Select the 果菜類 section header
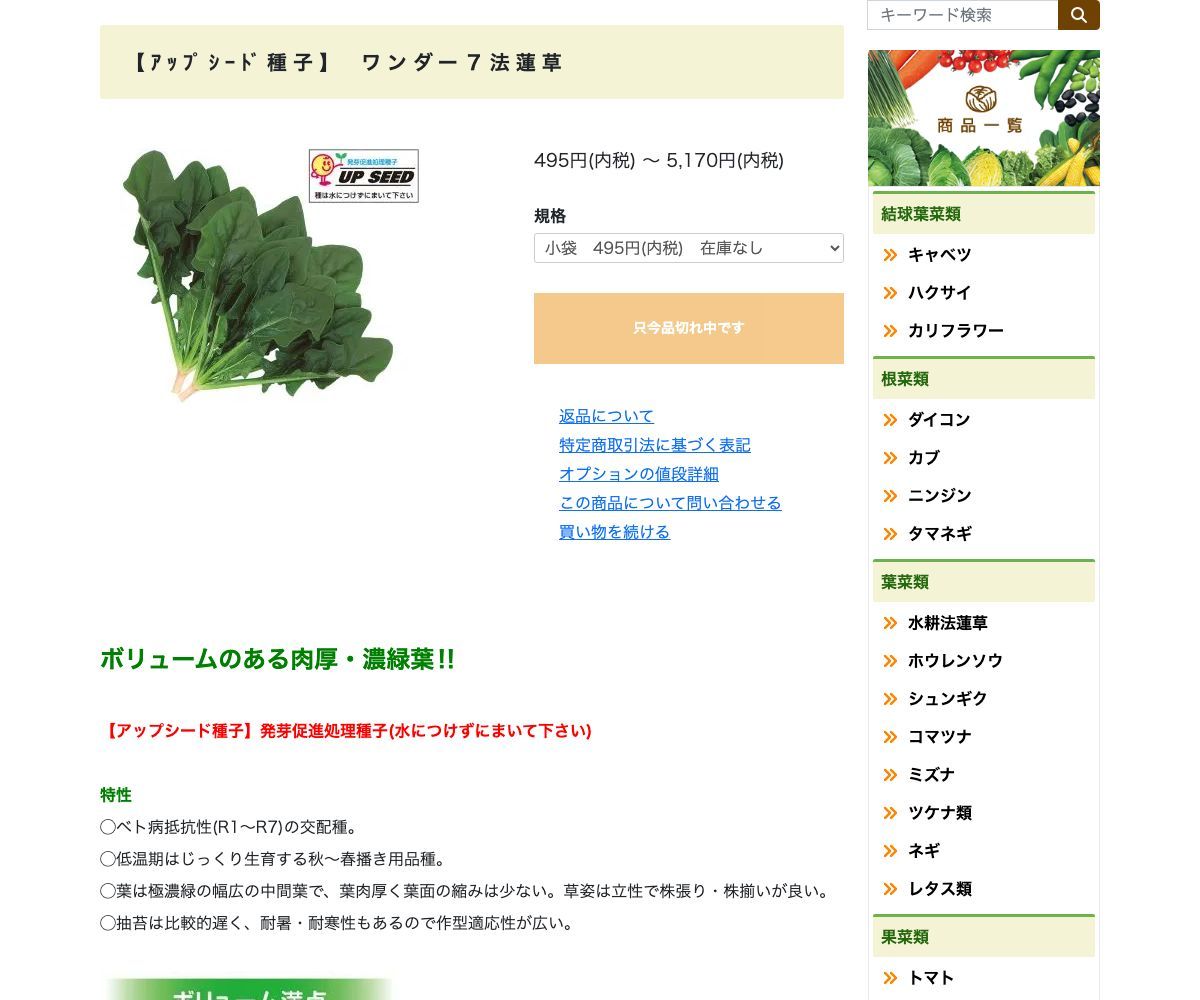This screenshot has height=1000, width=1200. (905, 937)
